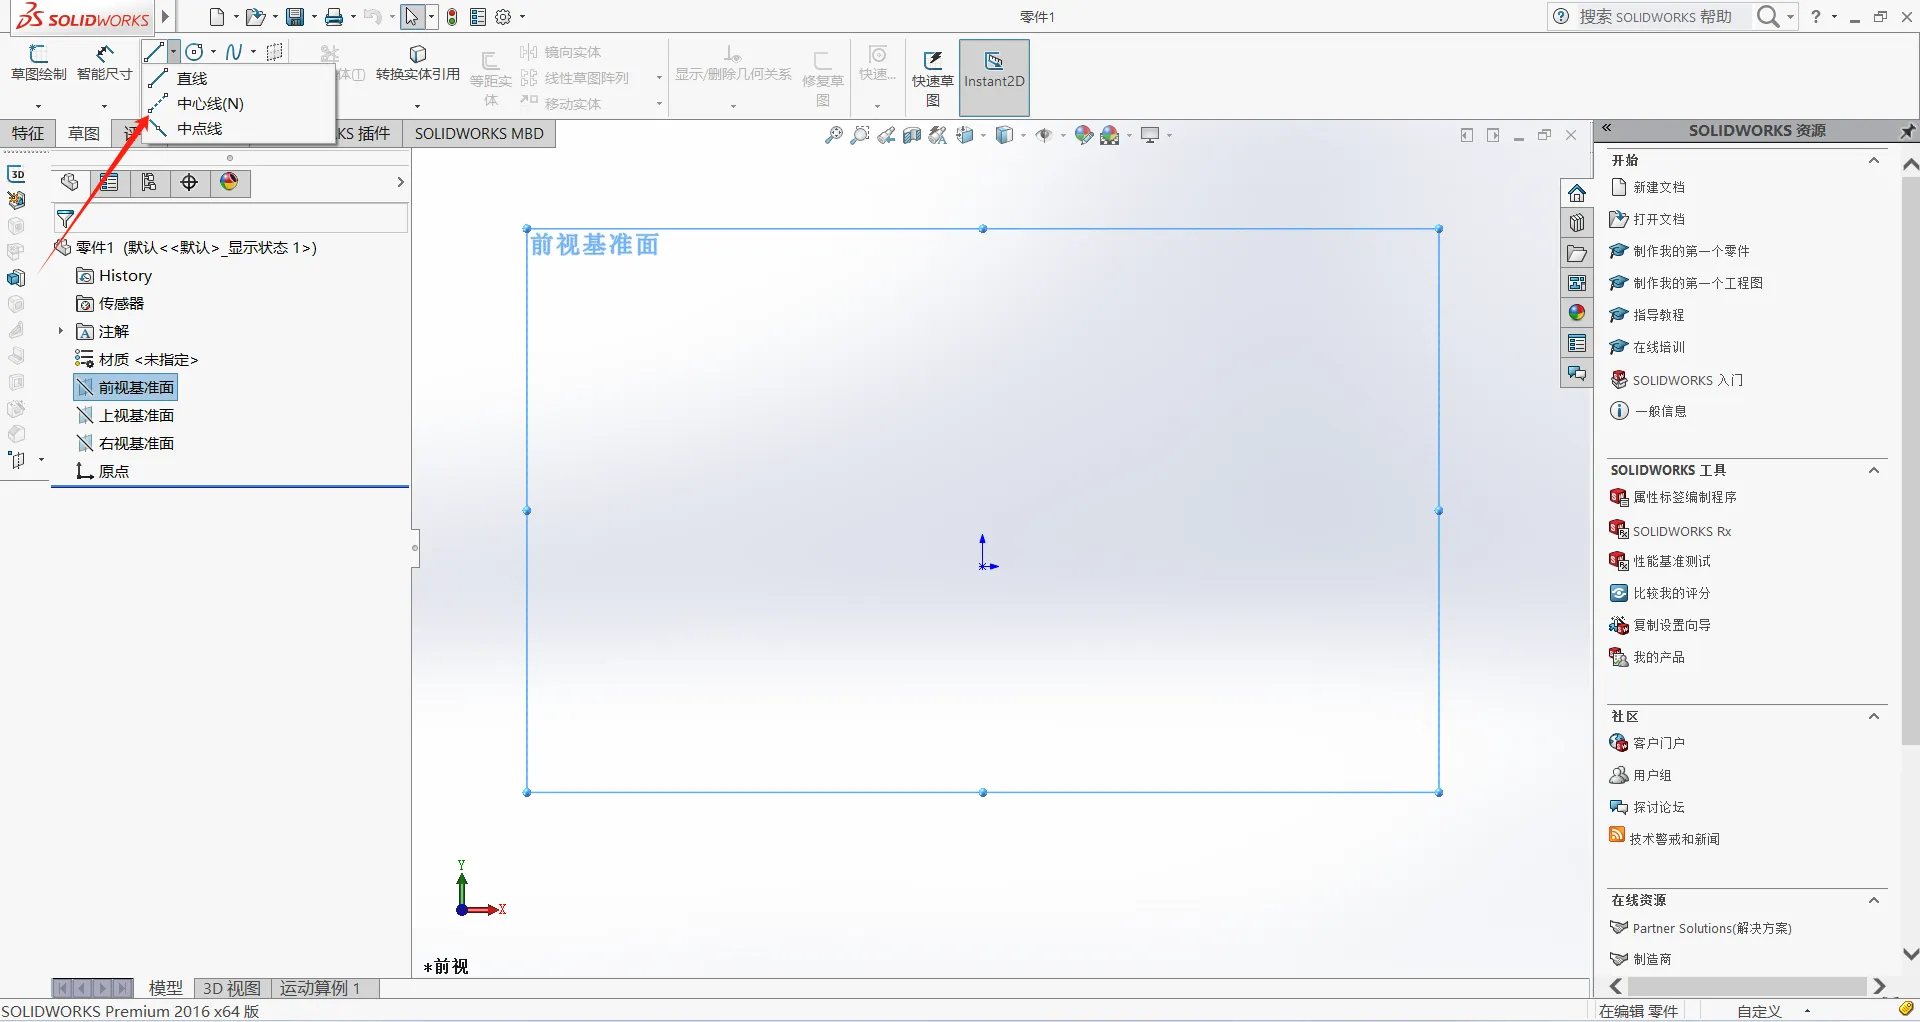Click the Zoom to Fit icon

coord(833,135)
